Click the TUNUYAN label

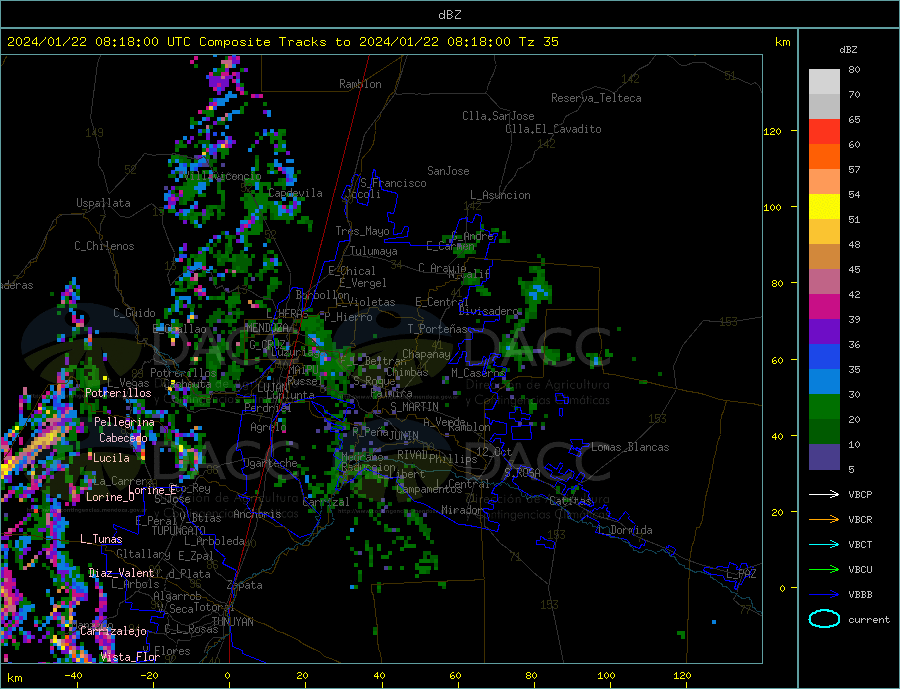point(232,622)
